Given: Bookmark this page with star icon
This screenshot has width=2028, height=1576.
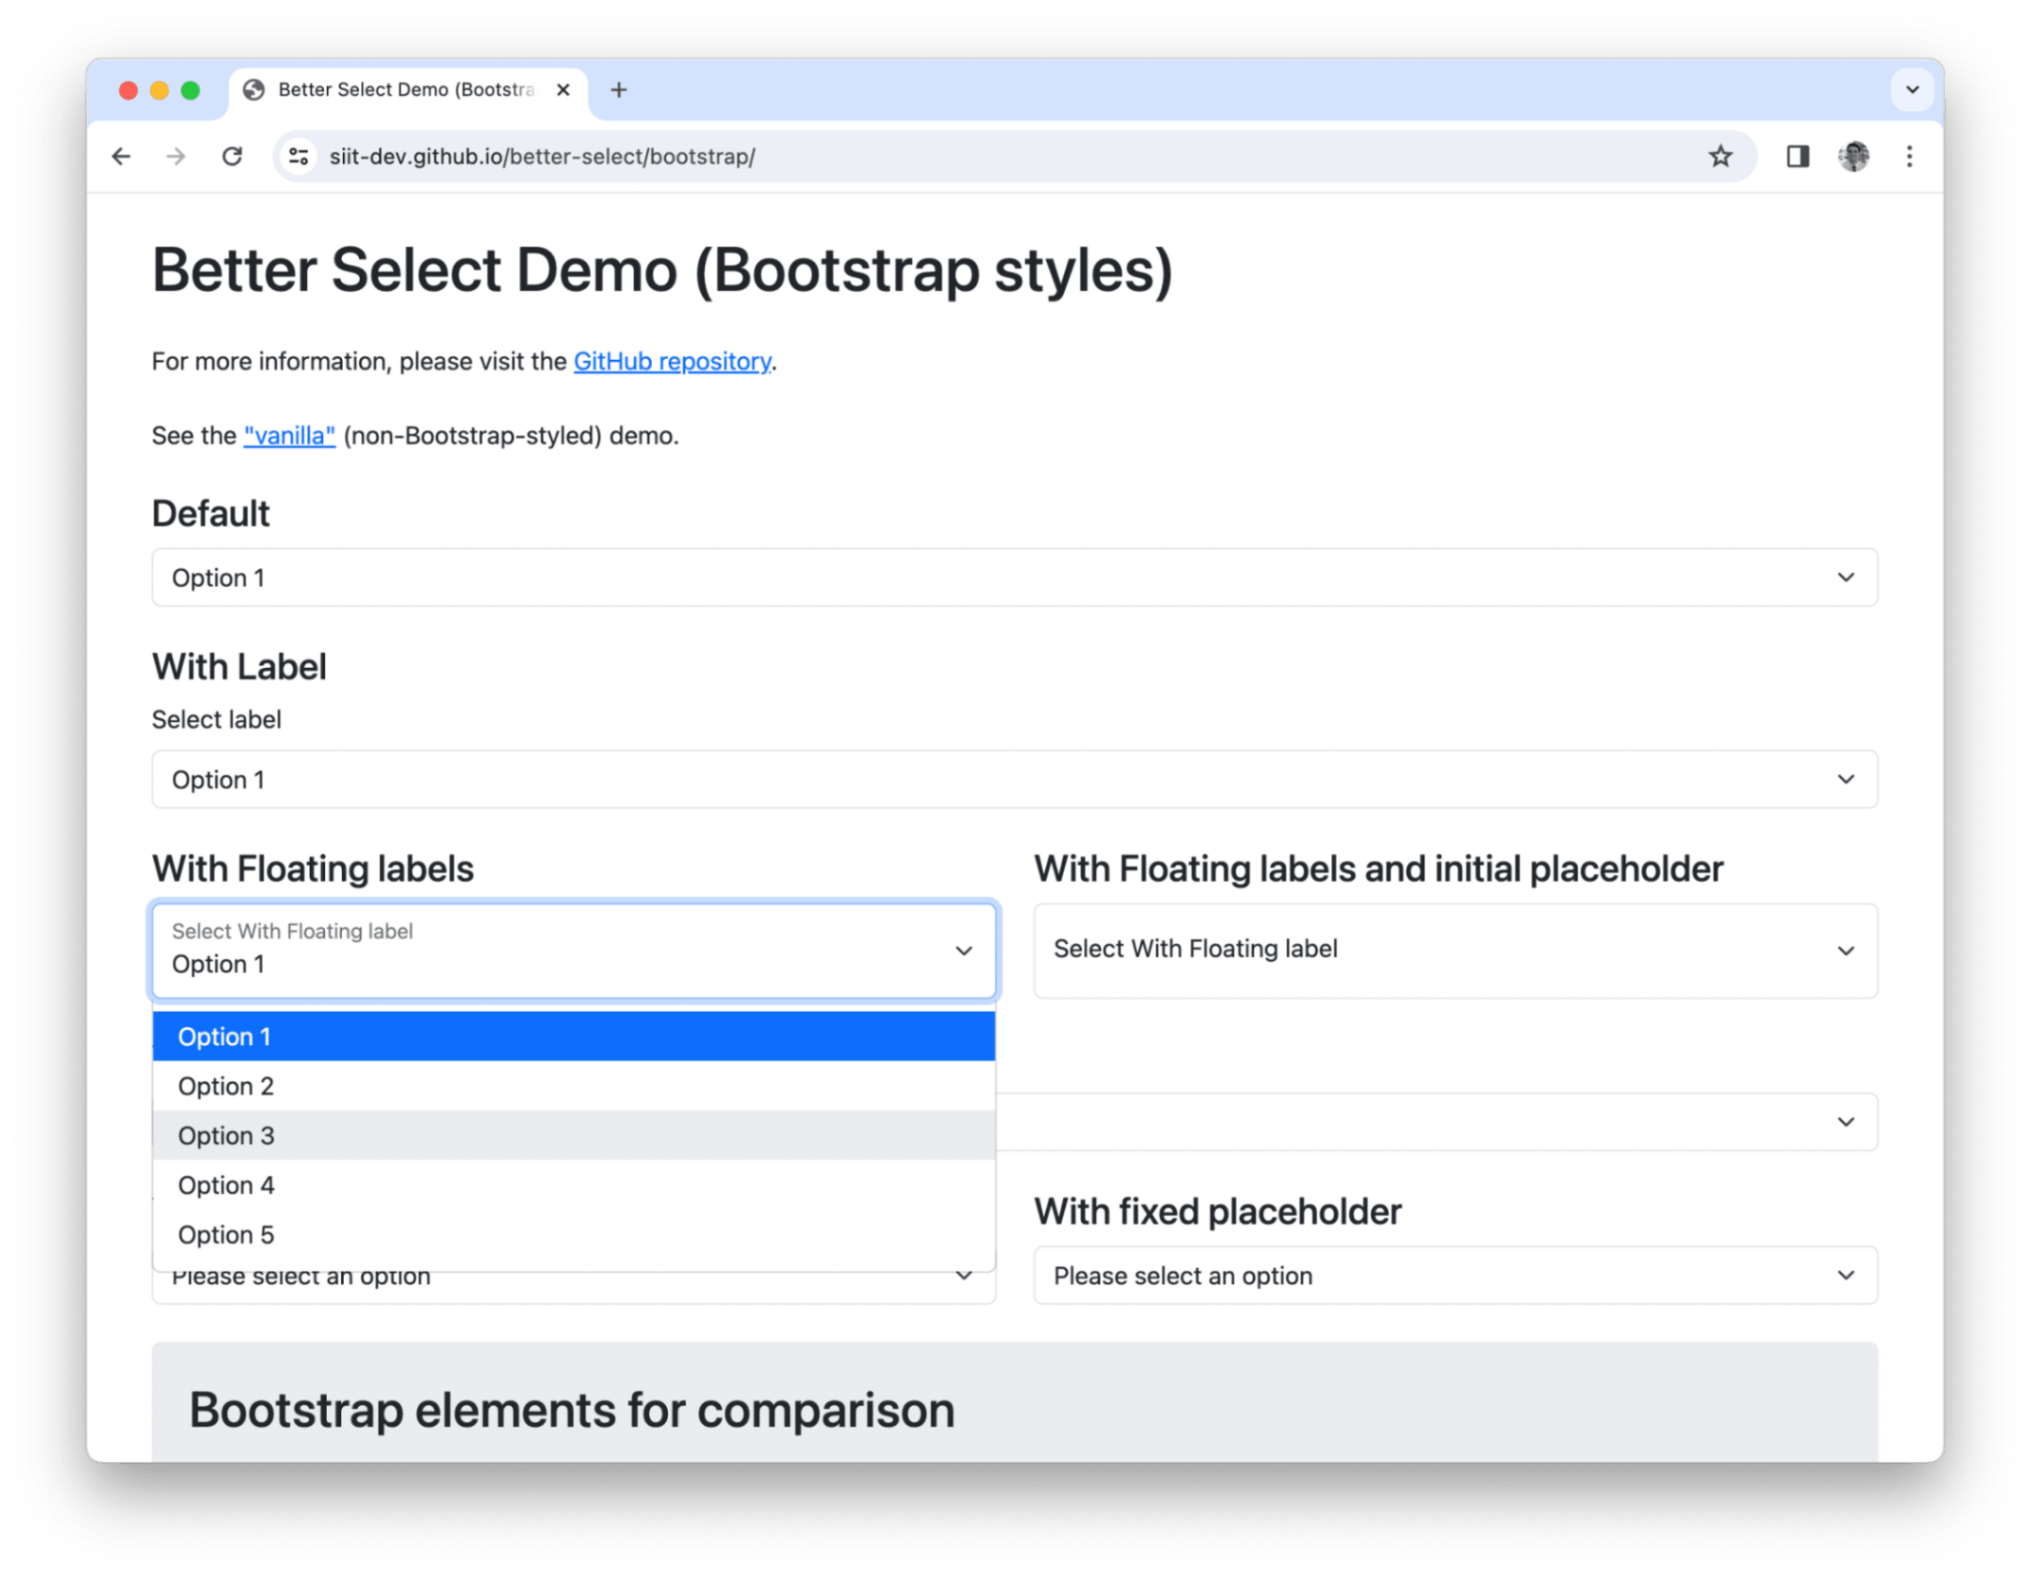Looking at the screenshot, I should coord(1719,156).
